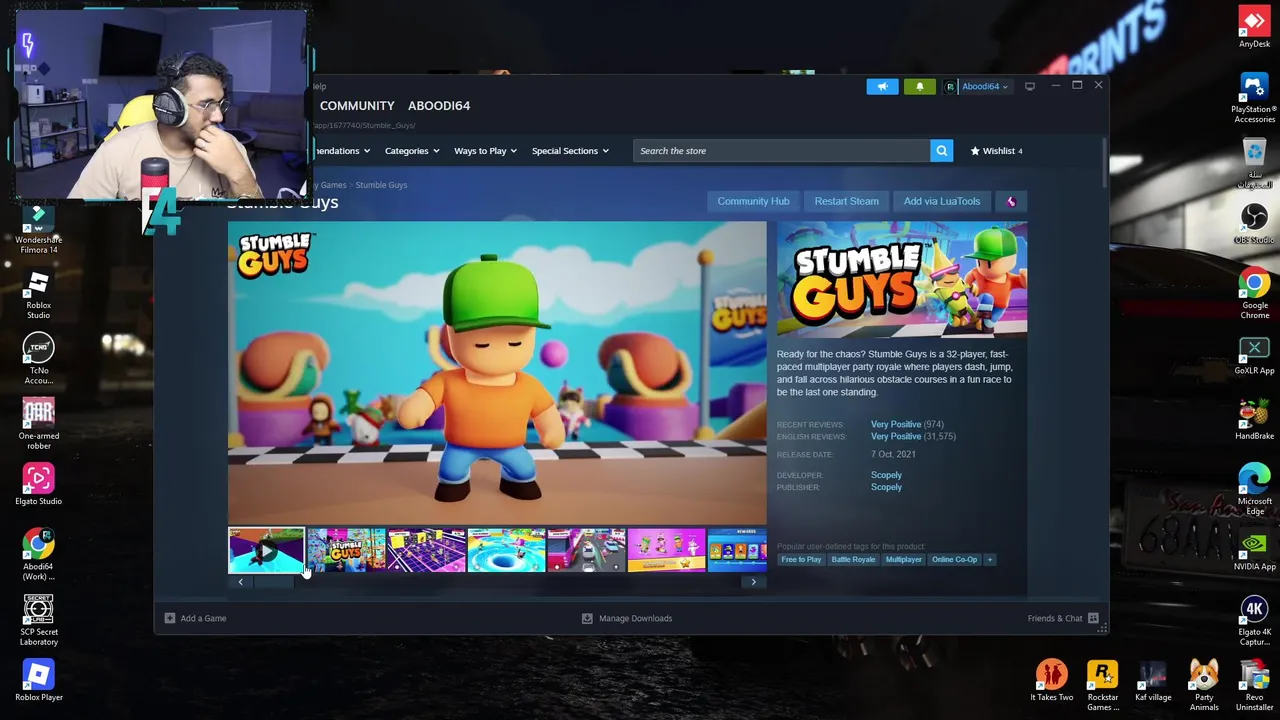Open Elgato Studio desktop icon
The width and height of the screenshot is (1280, 720).
[38, 486]
